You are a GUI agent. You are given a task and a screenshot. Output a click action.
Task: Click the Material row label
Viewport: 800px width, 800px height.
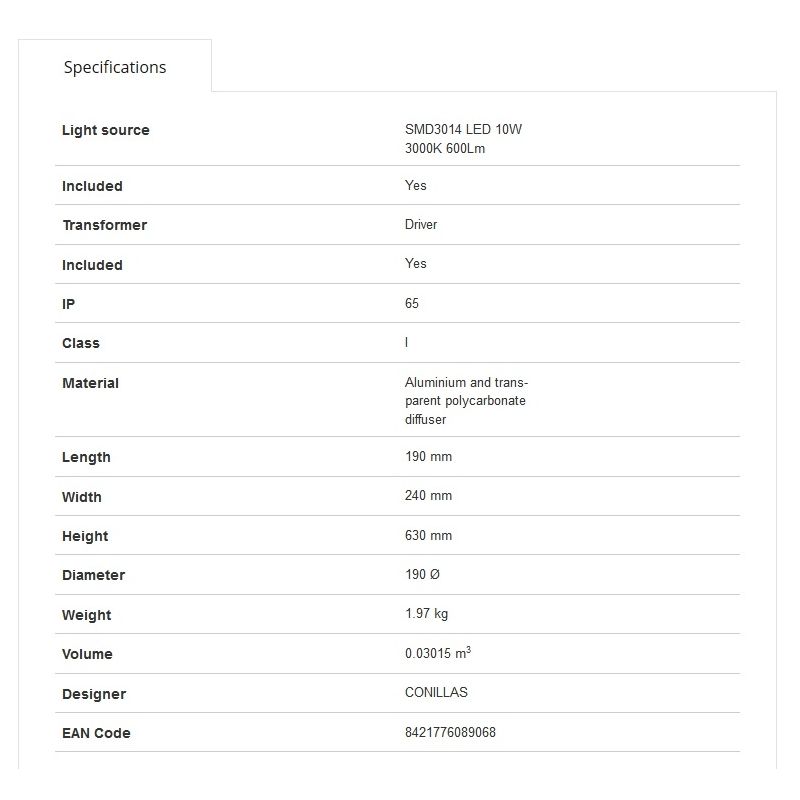90,383
